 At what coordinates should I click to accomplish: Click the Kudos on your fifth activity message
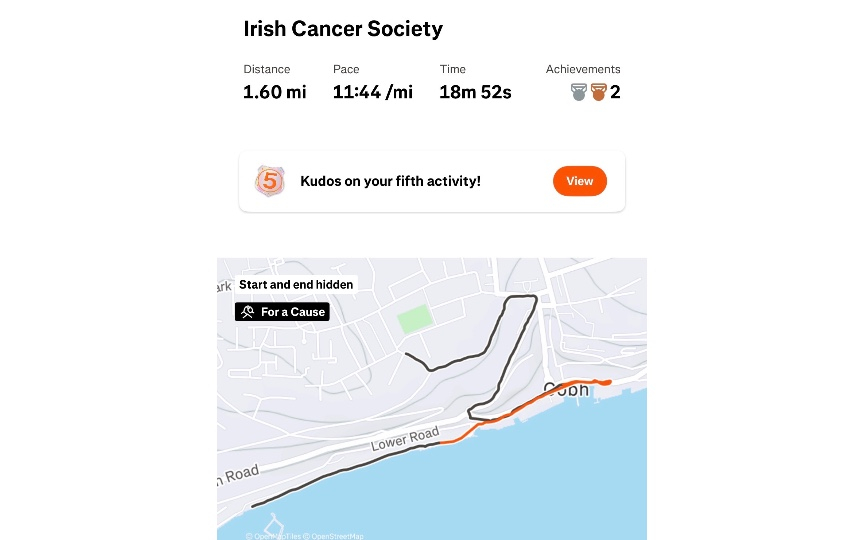click(x=390, y=181)
